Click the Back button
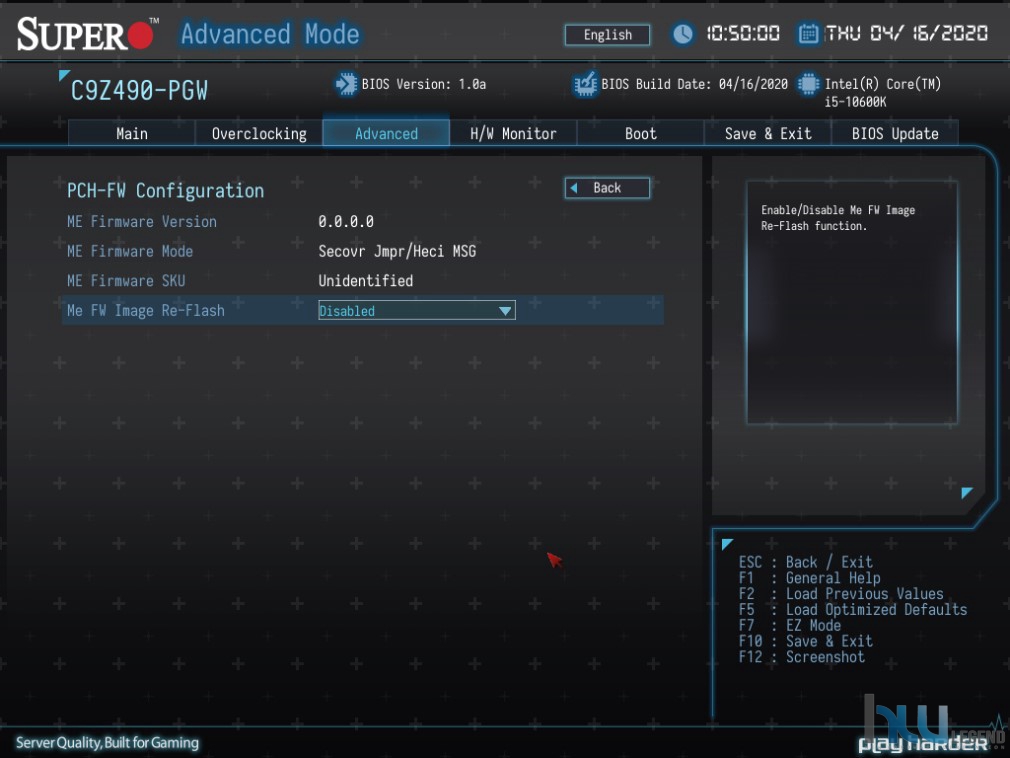The height and width of the screenshot is (758, 1010). point(607,188)
